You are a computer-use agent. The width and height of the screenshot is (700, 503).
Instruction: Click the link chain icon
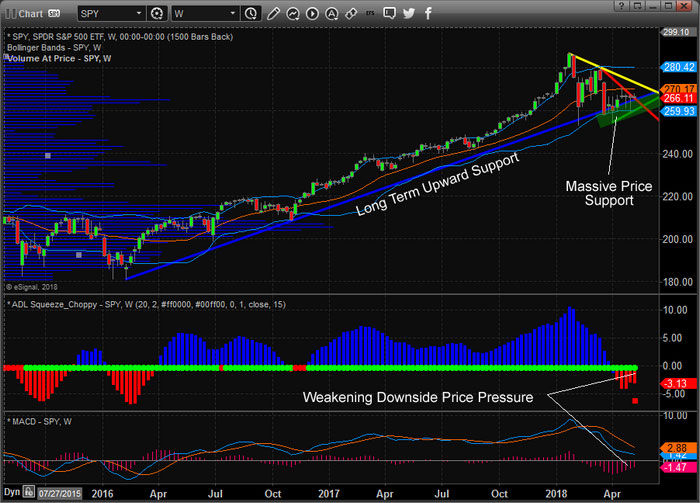point(351,14)
